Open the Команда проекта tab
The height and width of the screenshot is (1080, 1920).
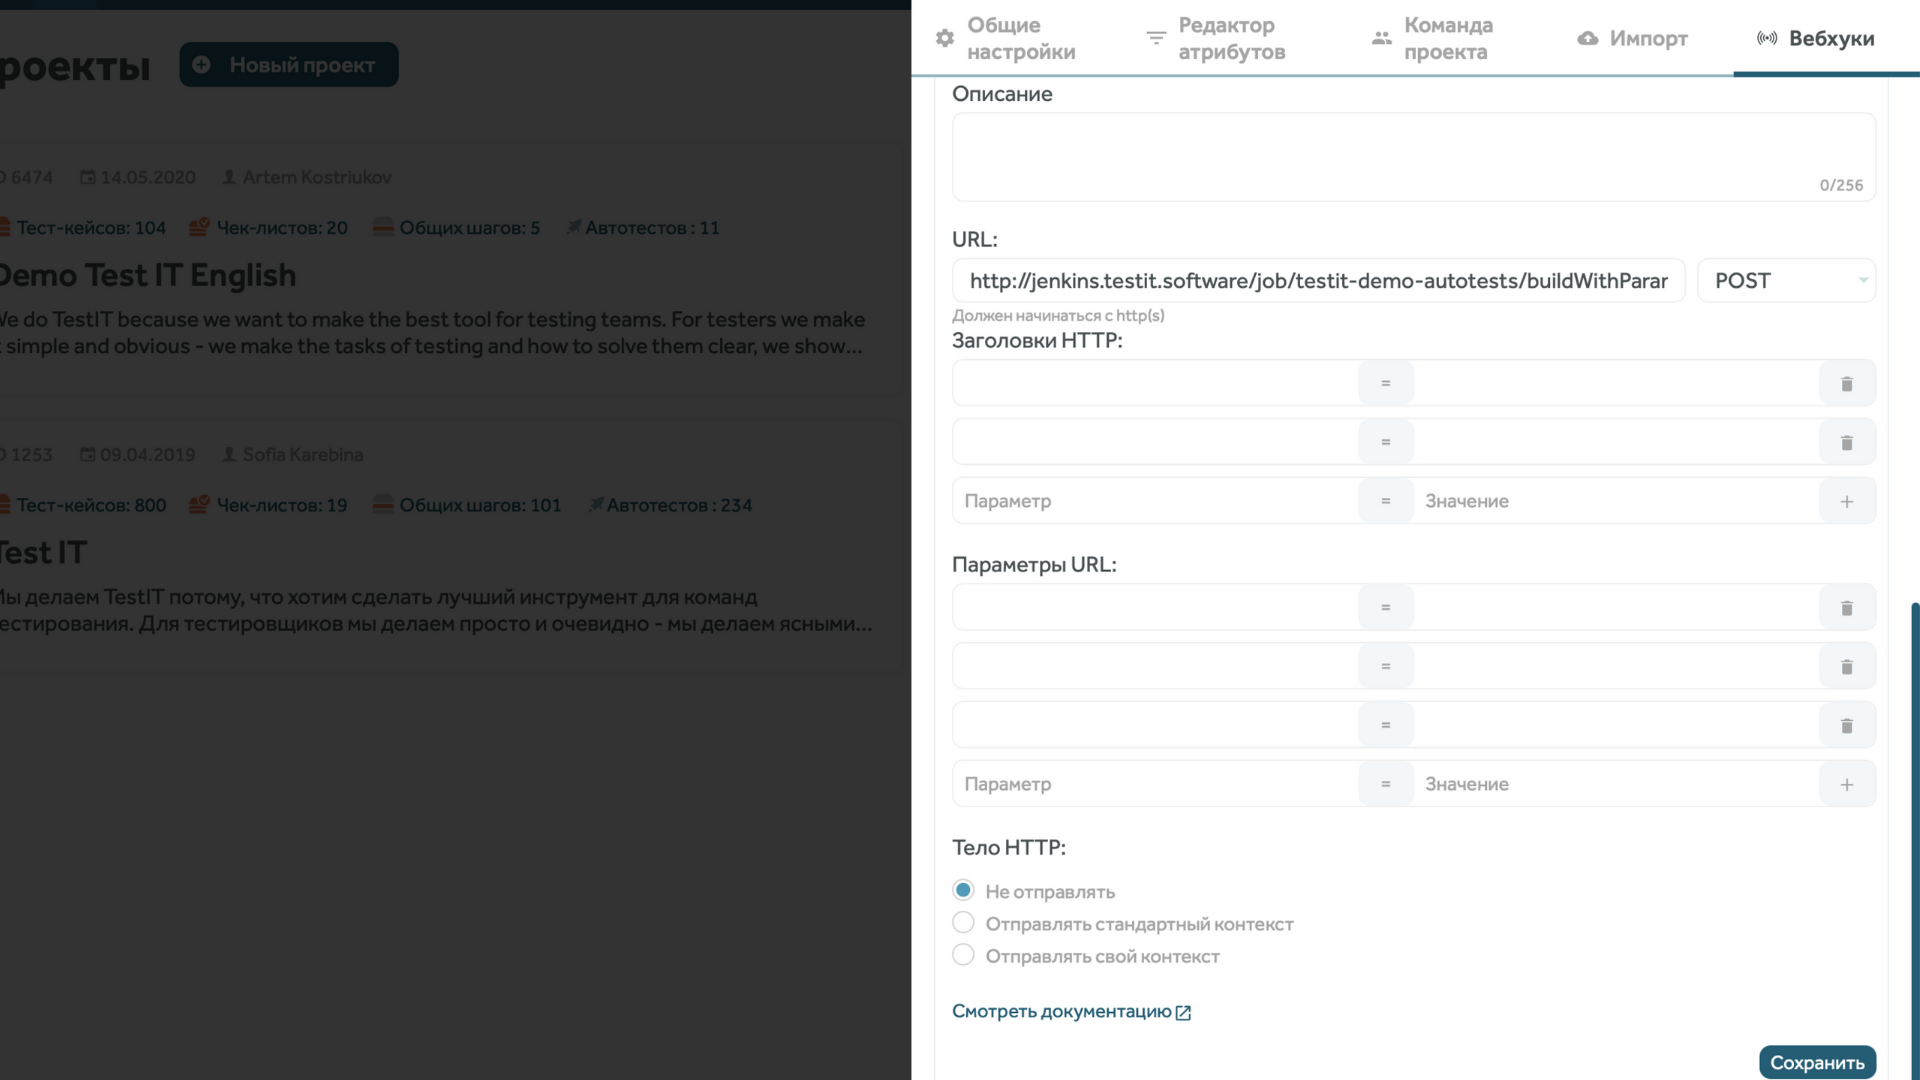[x=1433, y=38]
